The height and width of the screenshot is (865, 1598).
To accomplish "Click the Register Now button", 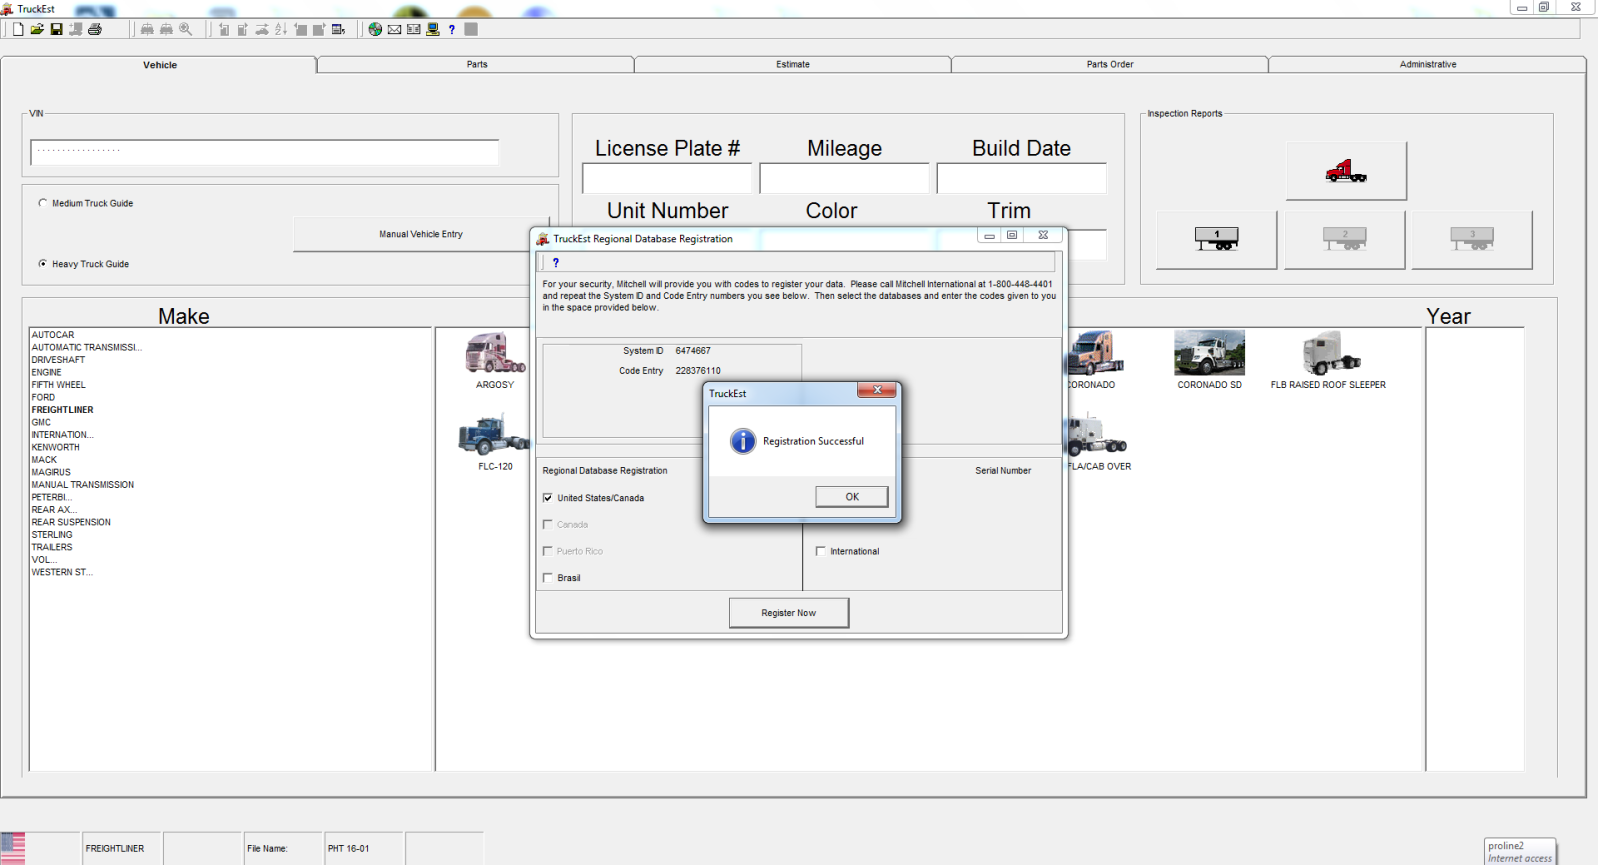I will (789, 613).
